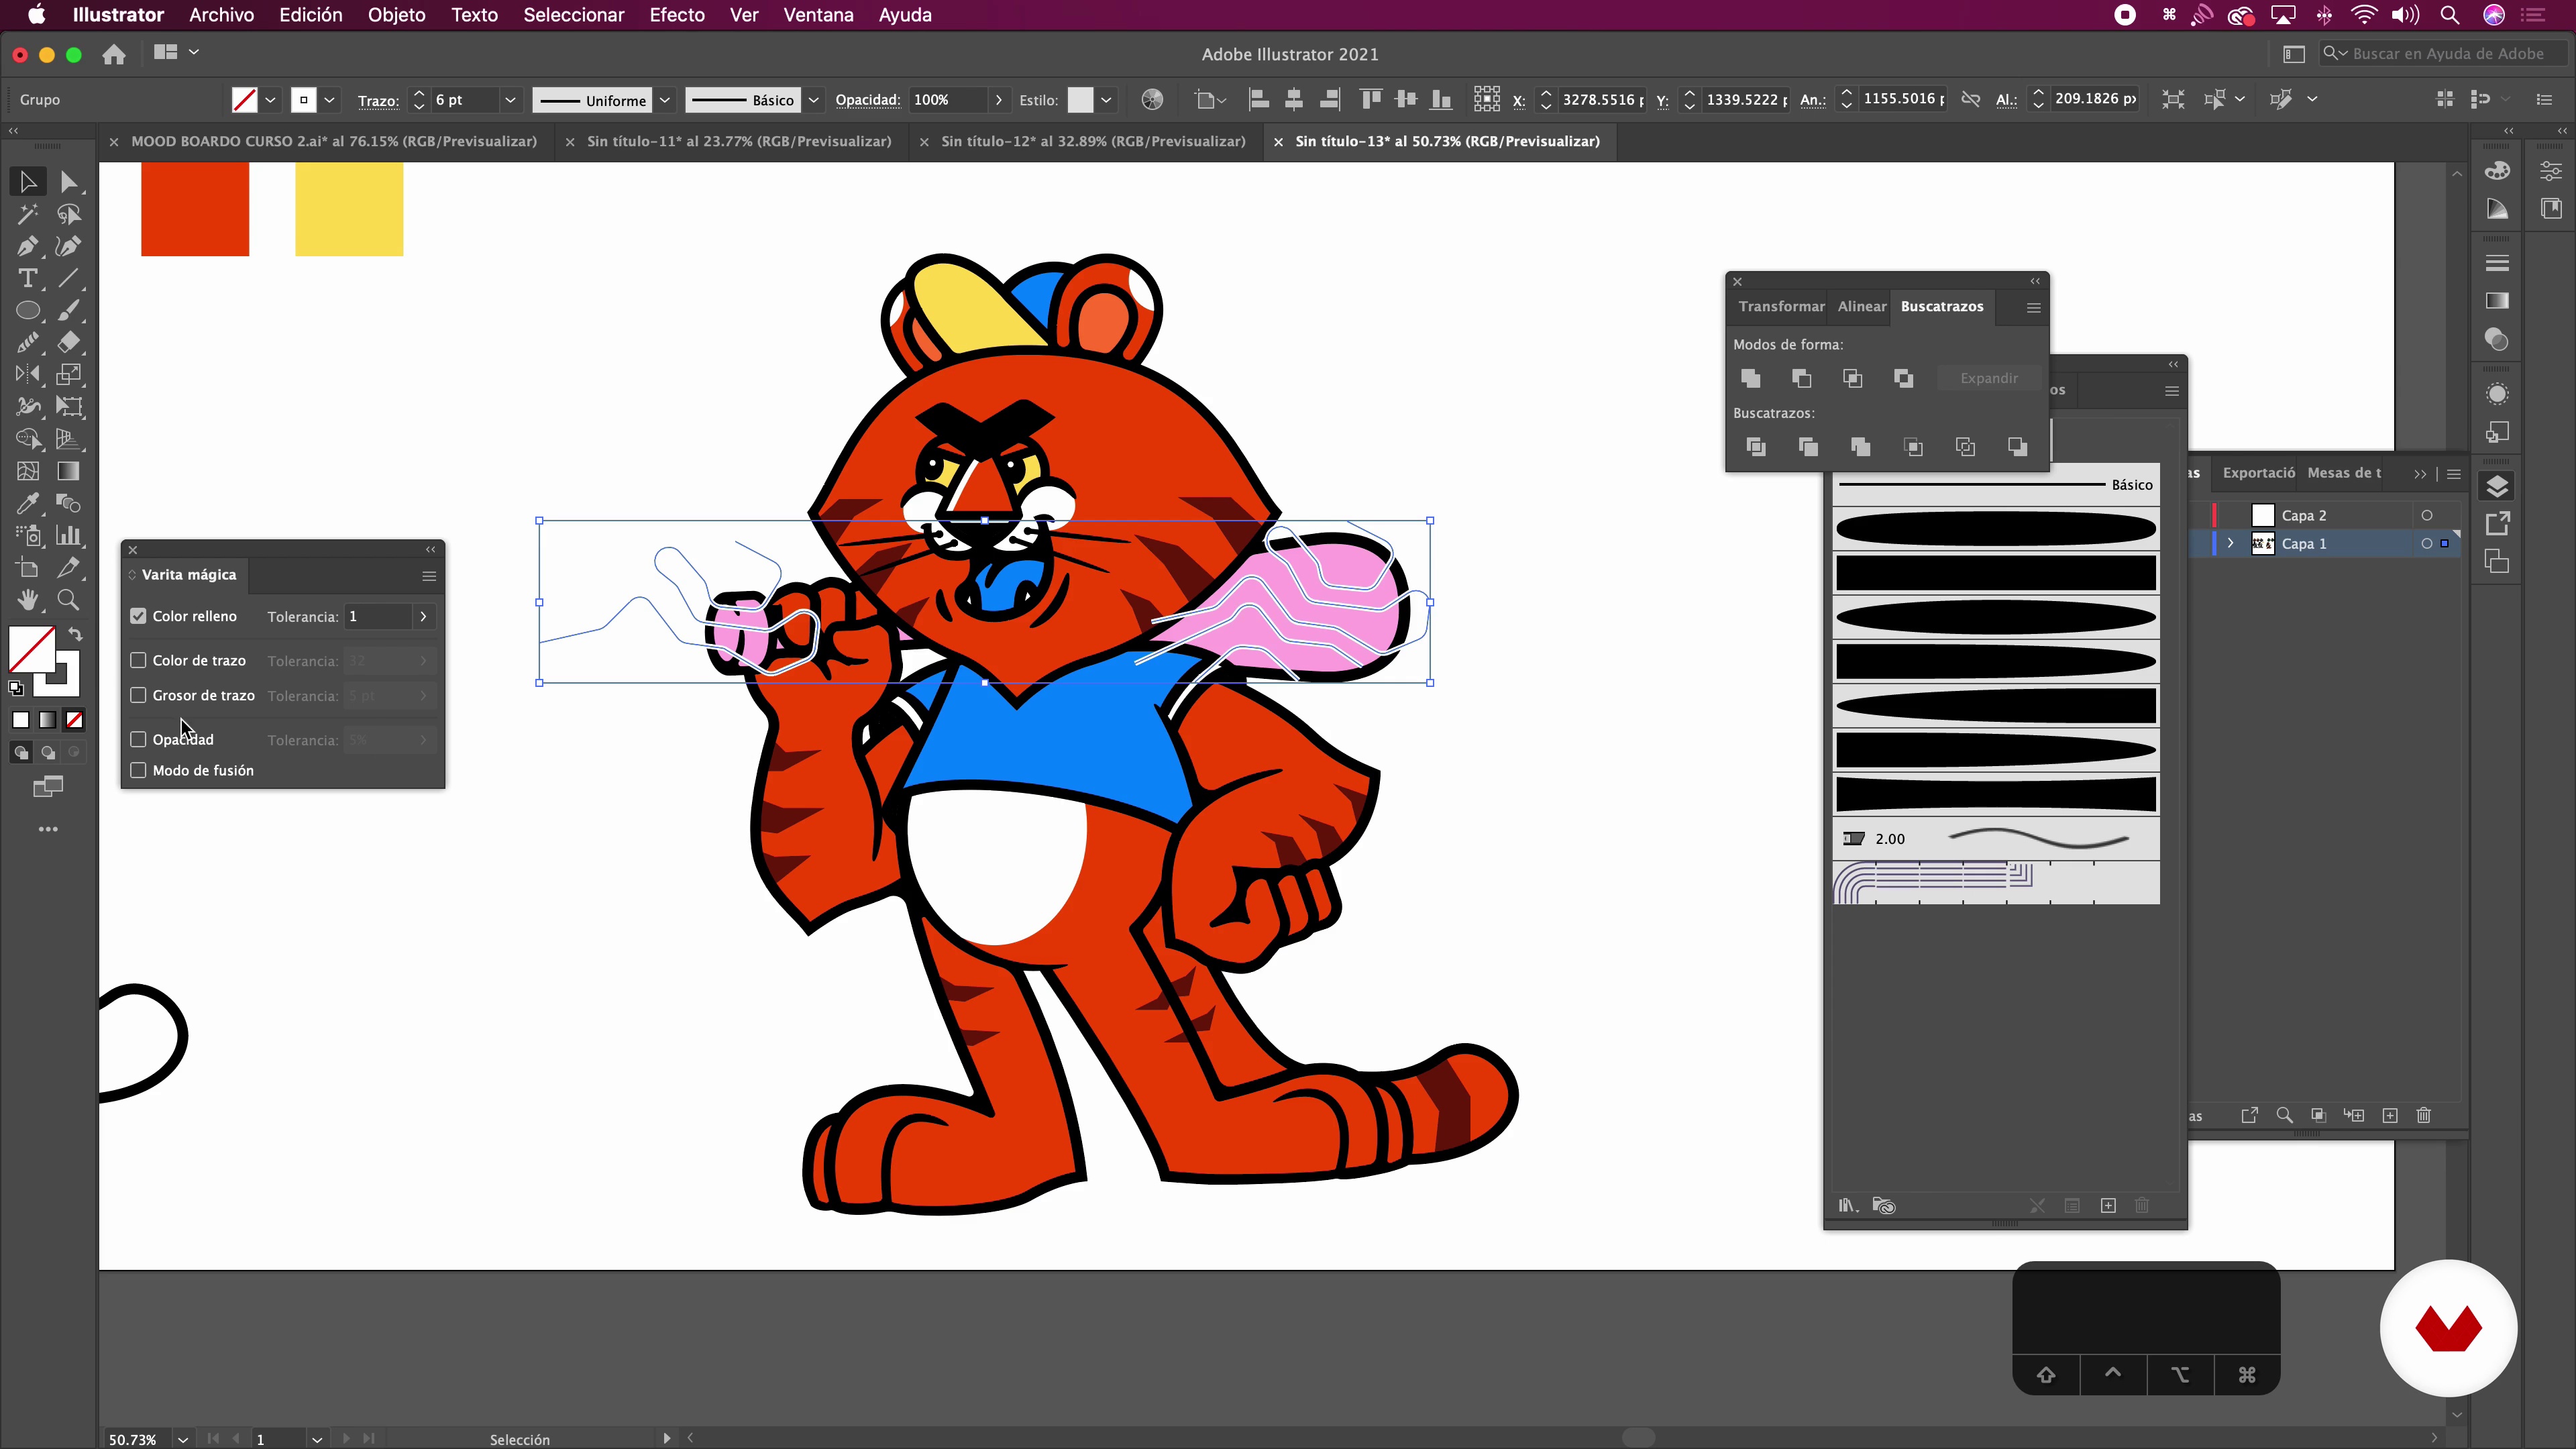Click the Minus Front shape mode icon
Screen dimensions: 2576x1449
(x=1801, y=378)
